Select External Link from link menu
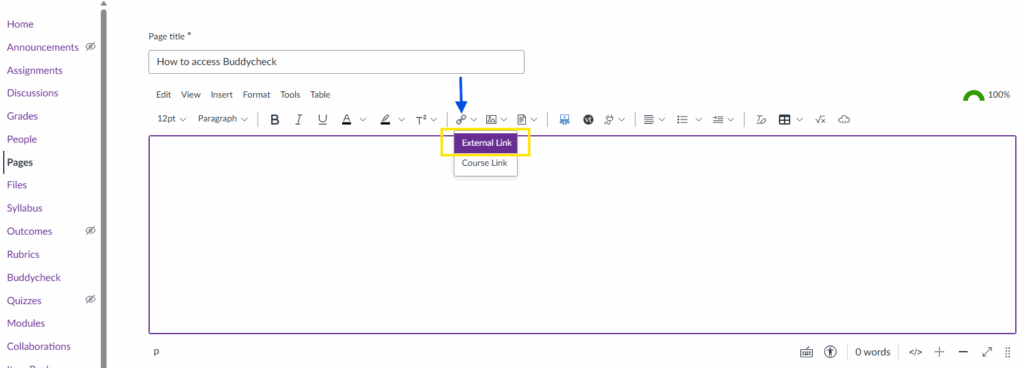This screenshot has width=1024, height=368. [486, 143]
